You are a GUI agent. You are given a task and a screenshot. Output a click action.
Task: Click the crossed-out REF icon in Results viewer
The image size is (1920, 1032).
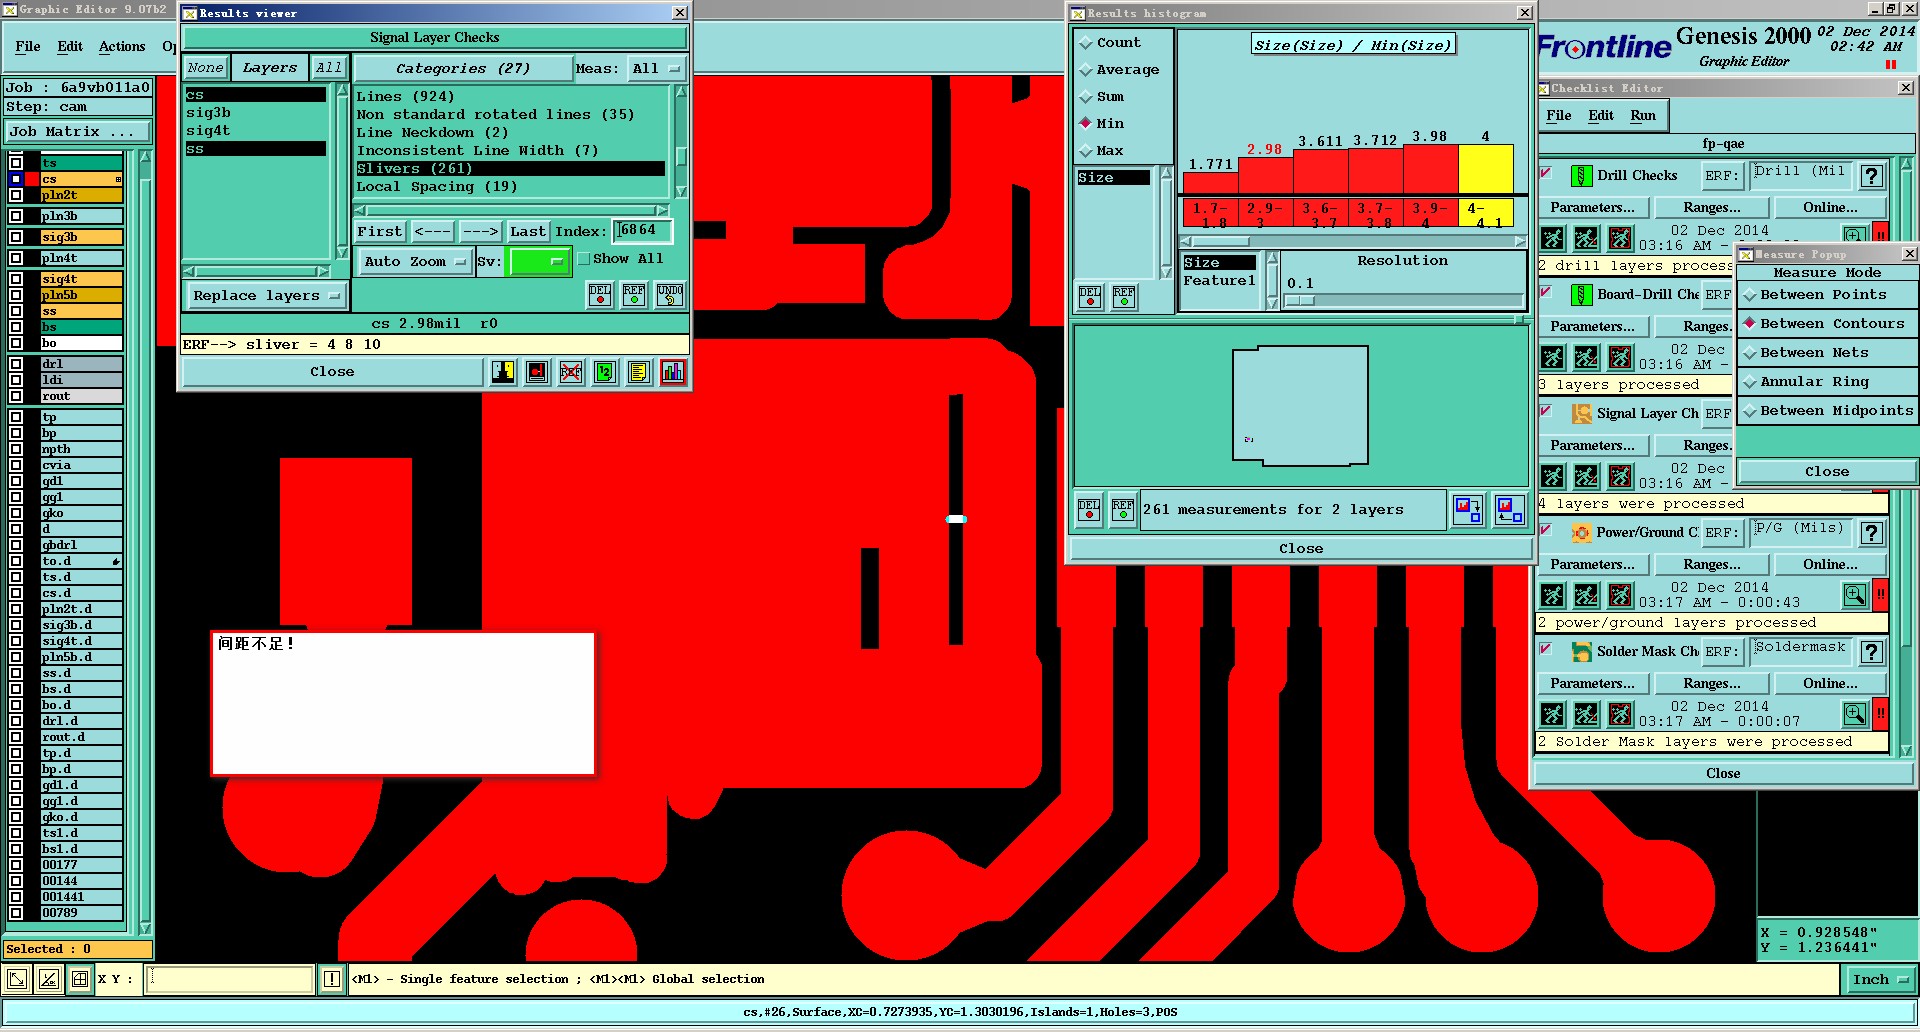pyautogui.click(x=571, y=372)
